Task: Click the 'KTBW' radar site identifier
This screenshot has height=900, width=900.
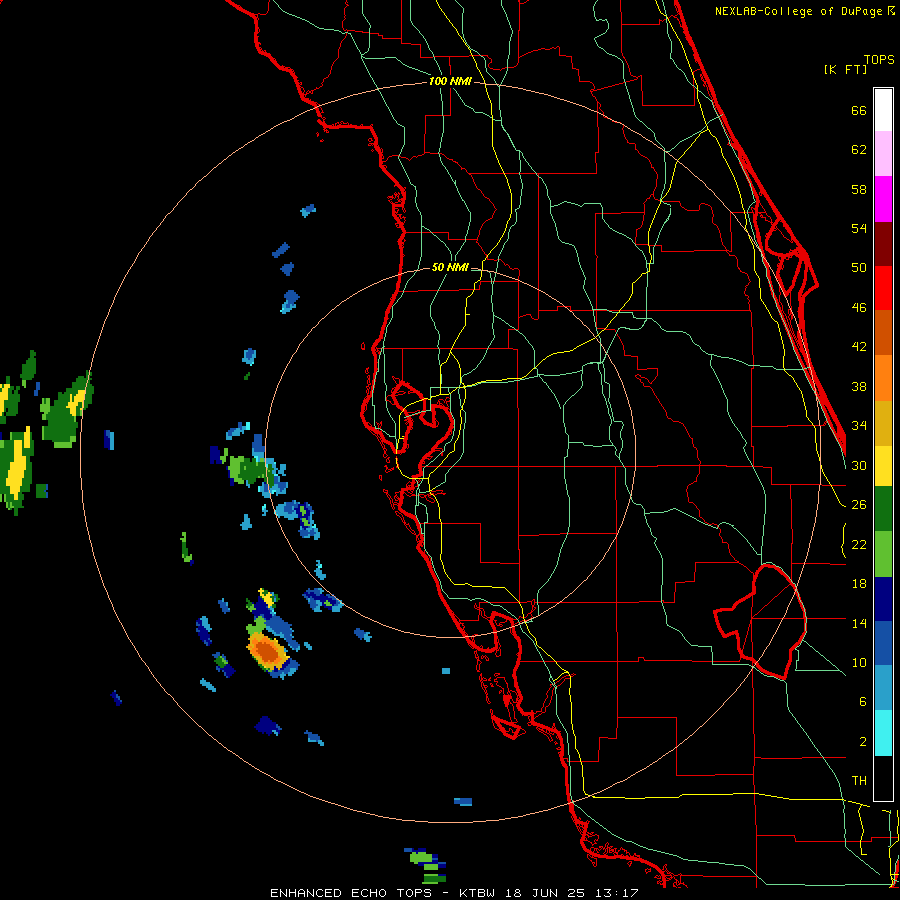Action: pyautogui.click(x=476, y=893)
